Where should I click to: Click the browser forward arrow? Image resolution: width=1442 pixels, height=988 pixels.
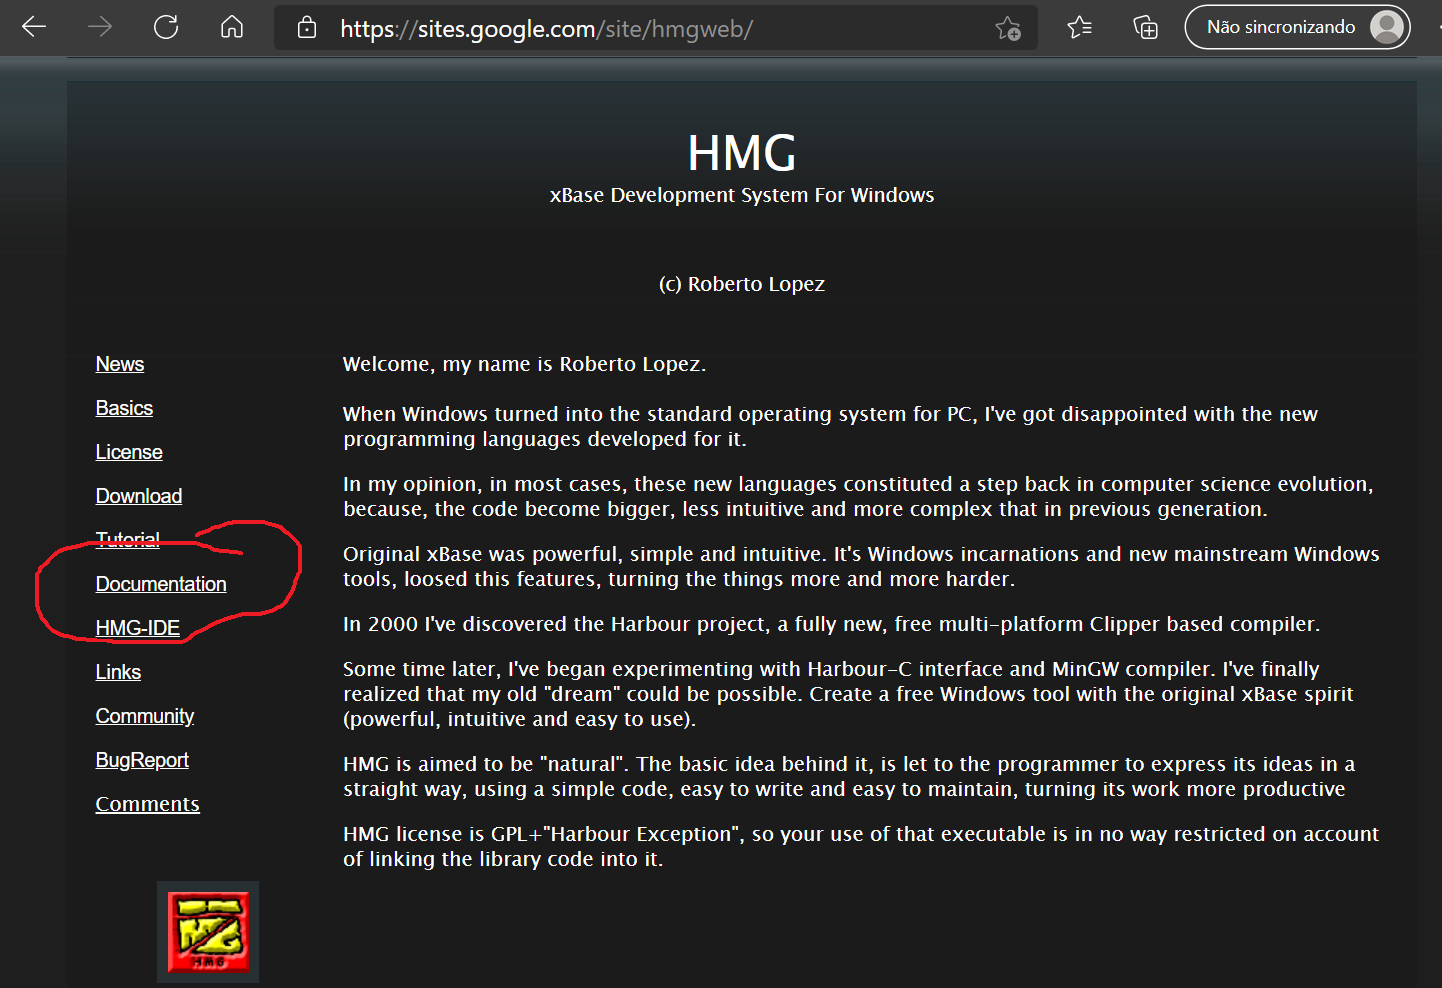(100, 27)
